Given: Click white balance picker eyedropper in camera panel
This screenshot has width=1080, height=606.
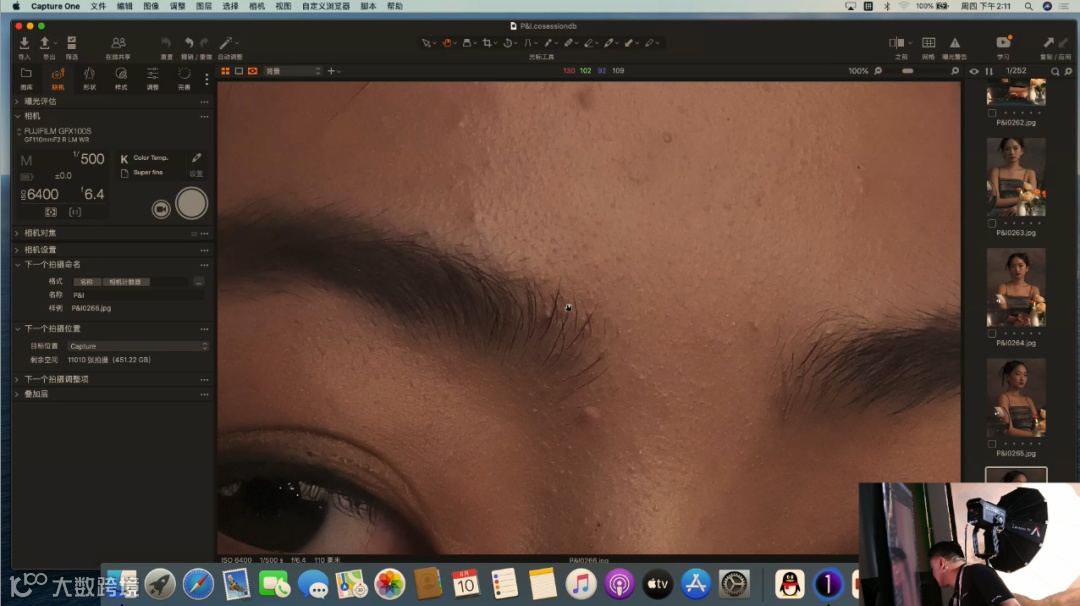Looking at the screenshot, I should coord(196,158).
